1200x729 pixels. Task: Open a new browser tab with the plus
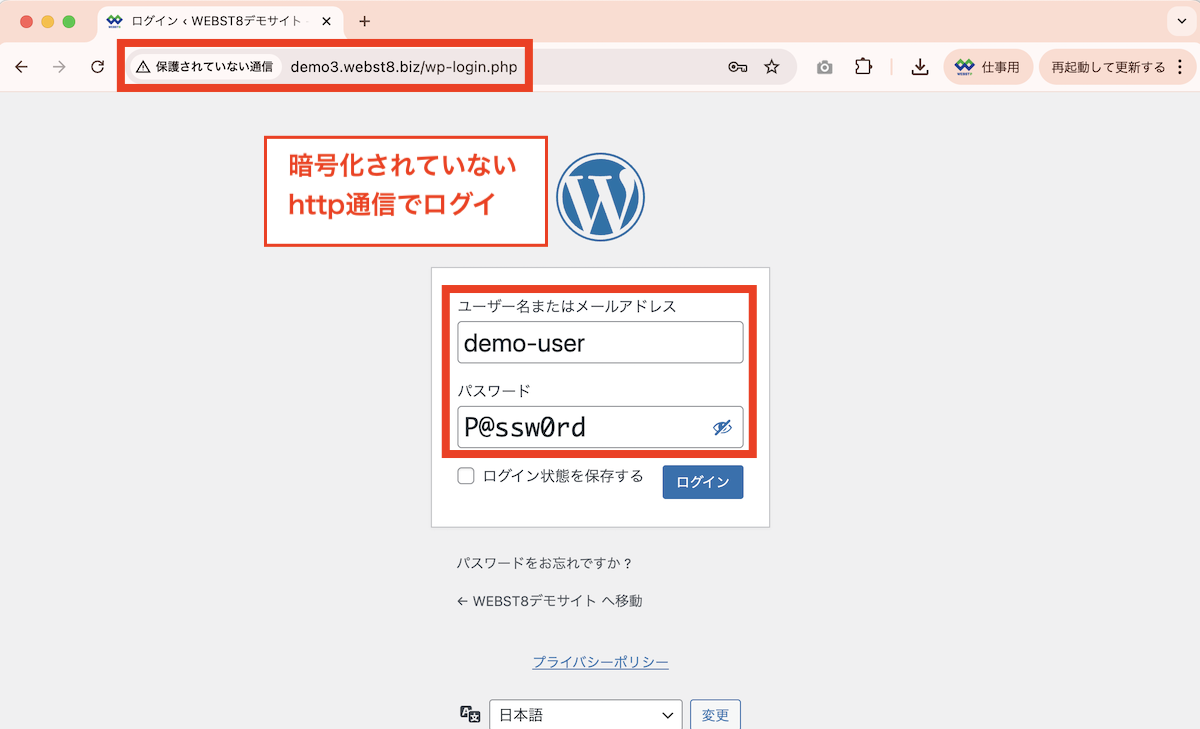(364, 20)
